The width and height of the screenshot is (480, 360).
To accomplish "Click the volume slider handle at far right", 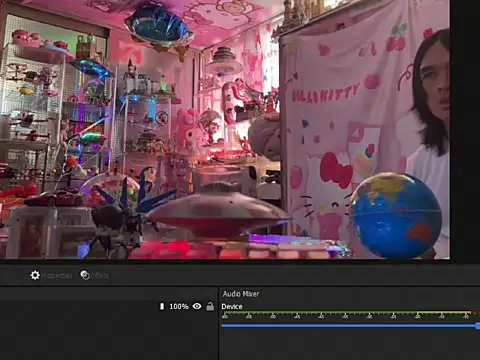I will coord(478,326).
